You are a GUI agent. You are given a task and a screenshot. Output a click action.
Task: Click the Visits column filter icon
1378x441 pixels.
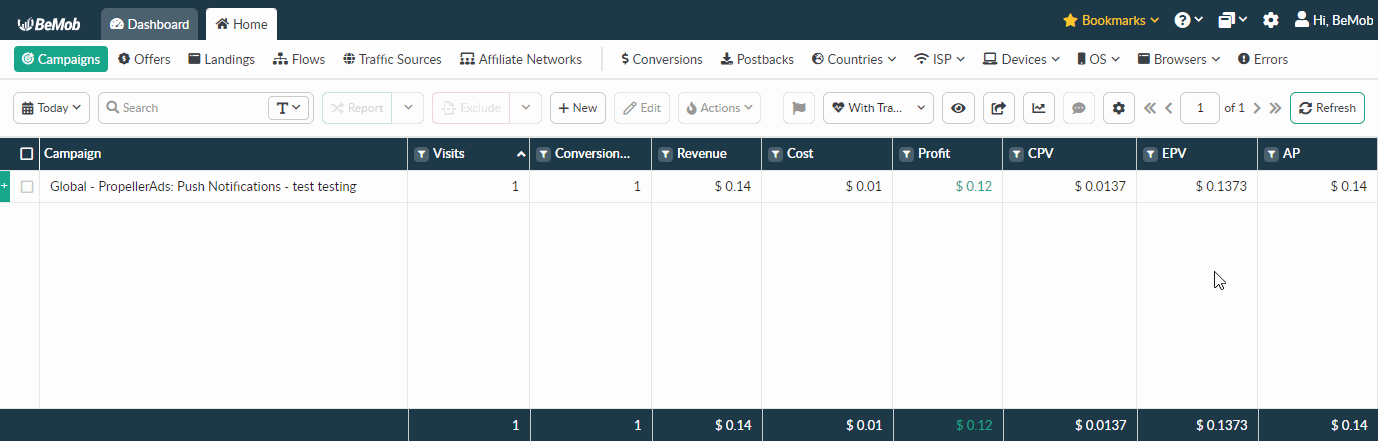point(421,154)
